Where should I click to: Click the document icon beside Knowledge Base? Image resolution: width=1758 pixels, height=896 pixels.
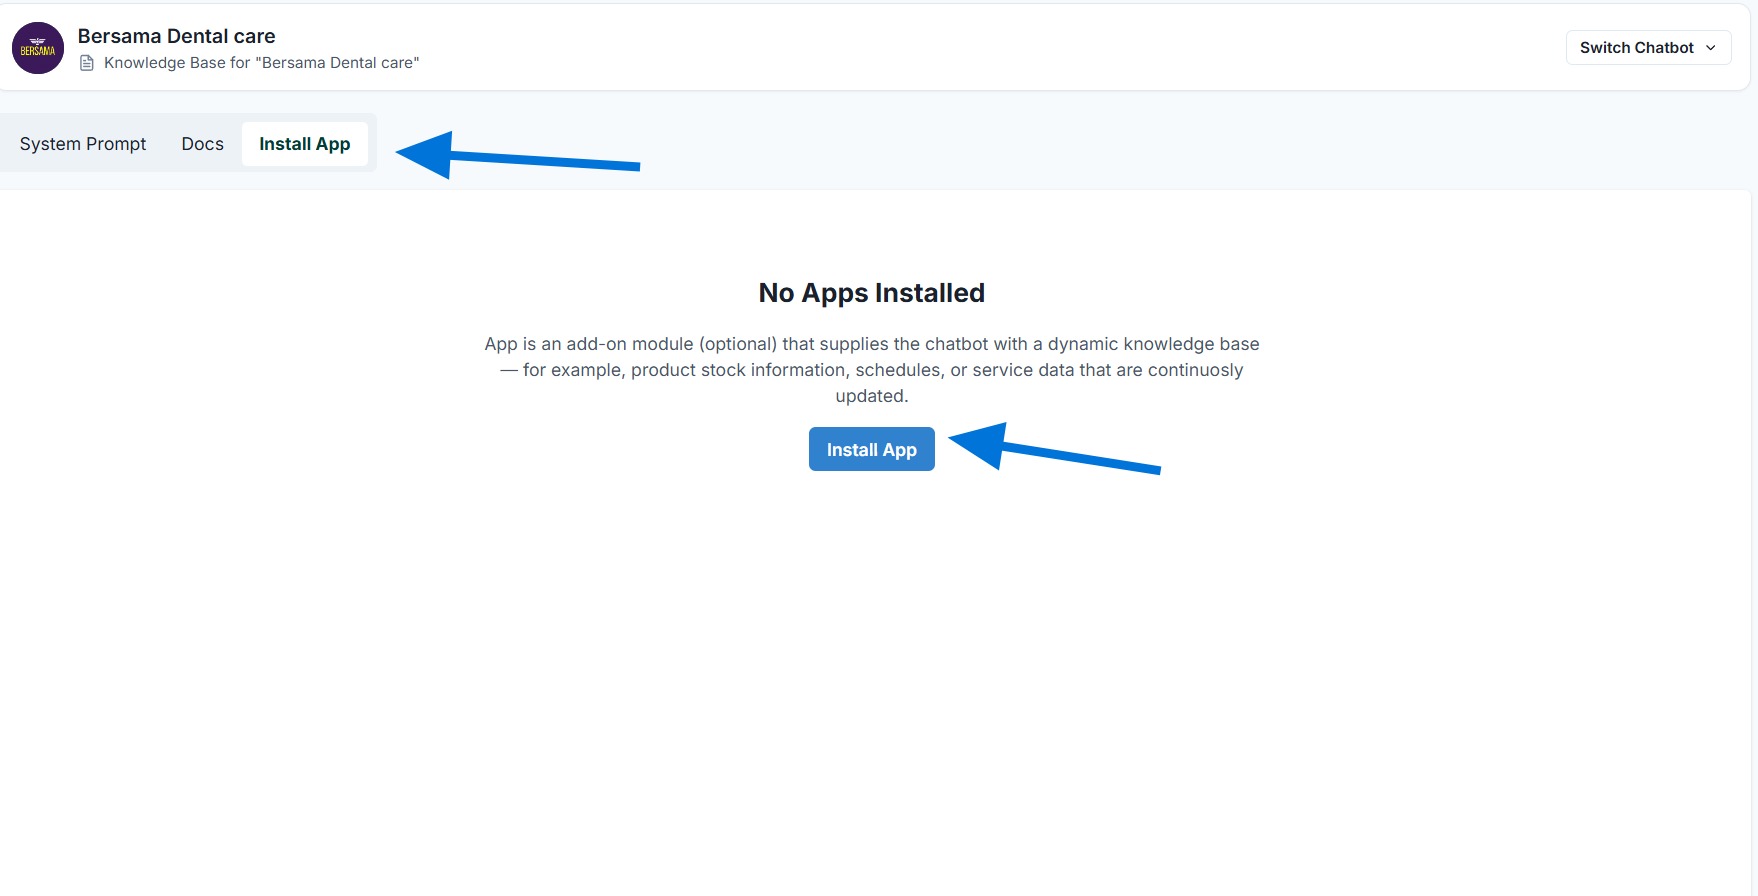tap(87, 63)
